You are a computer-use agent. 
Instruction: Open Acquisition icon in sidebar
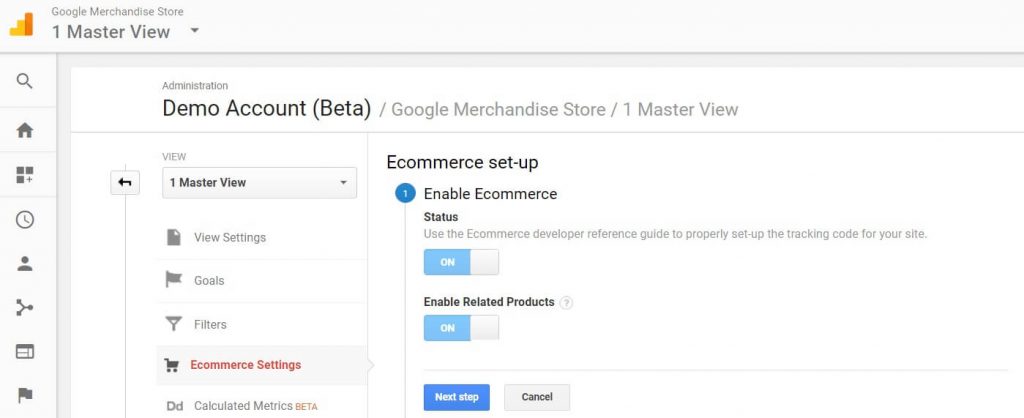click(x=24, y=308)
